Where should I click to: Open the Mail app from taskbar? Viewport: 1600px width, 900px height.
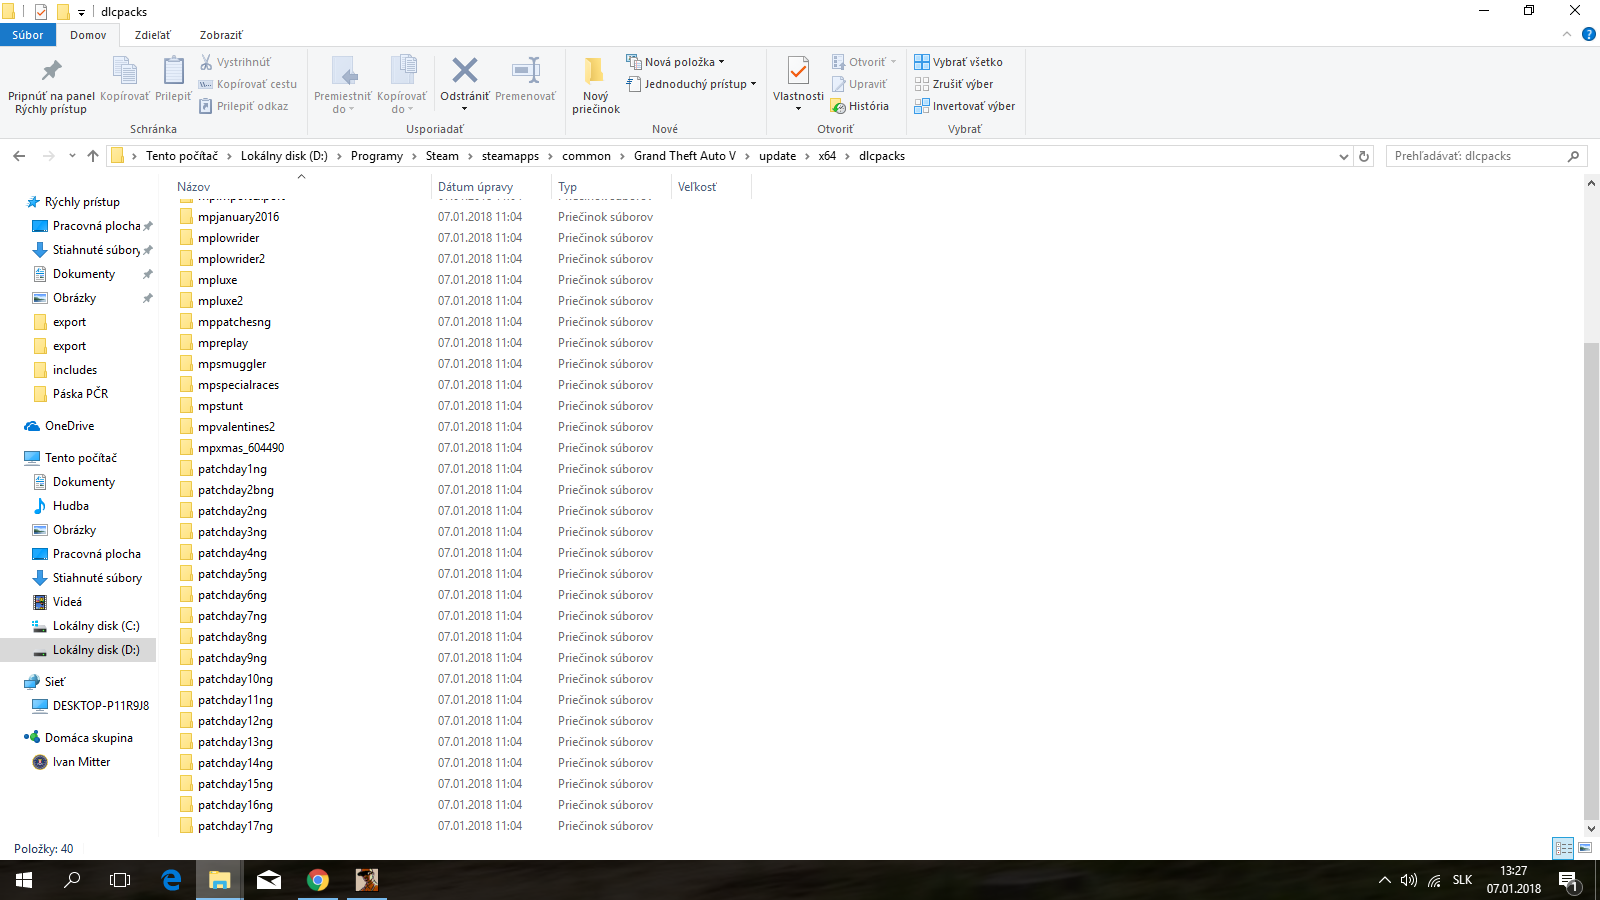coord(269,880)
